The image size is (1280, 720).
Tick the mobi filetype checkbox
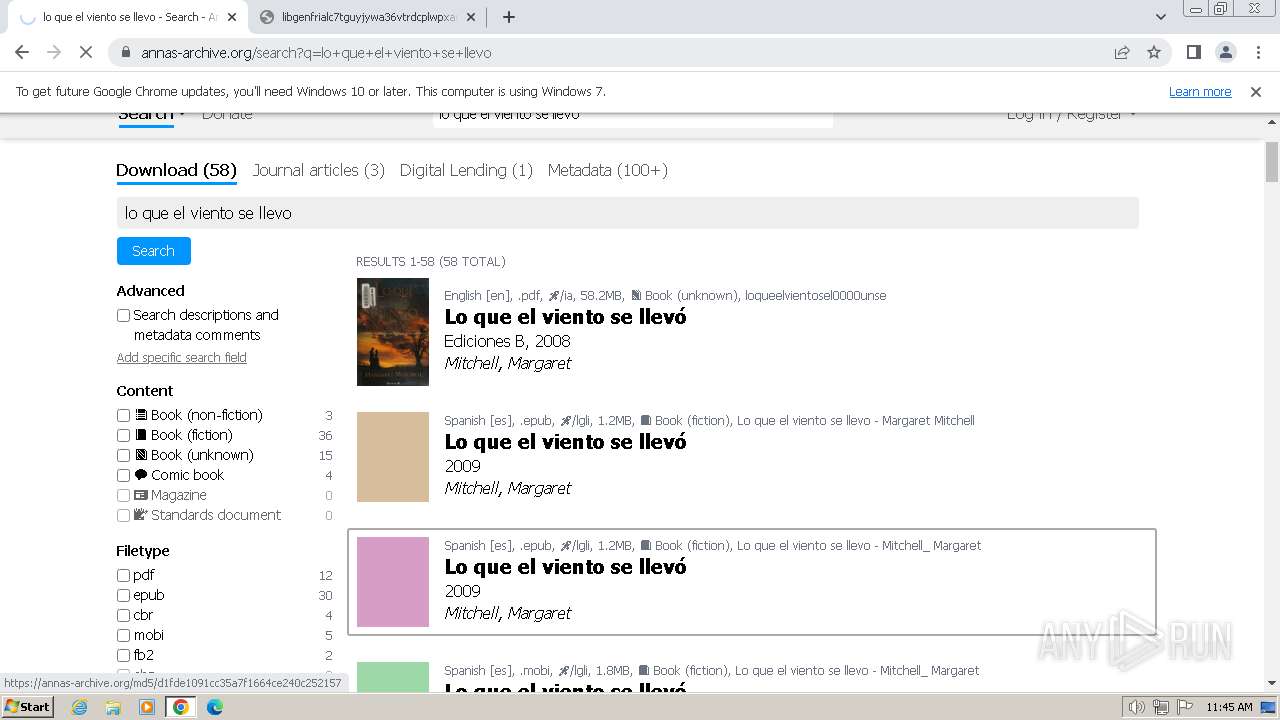pos(123,635)
